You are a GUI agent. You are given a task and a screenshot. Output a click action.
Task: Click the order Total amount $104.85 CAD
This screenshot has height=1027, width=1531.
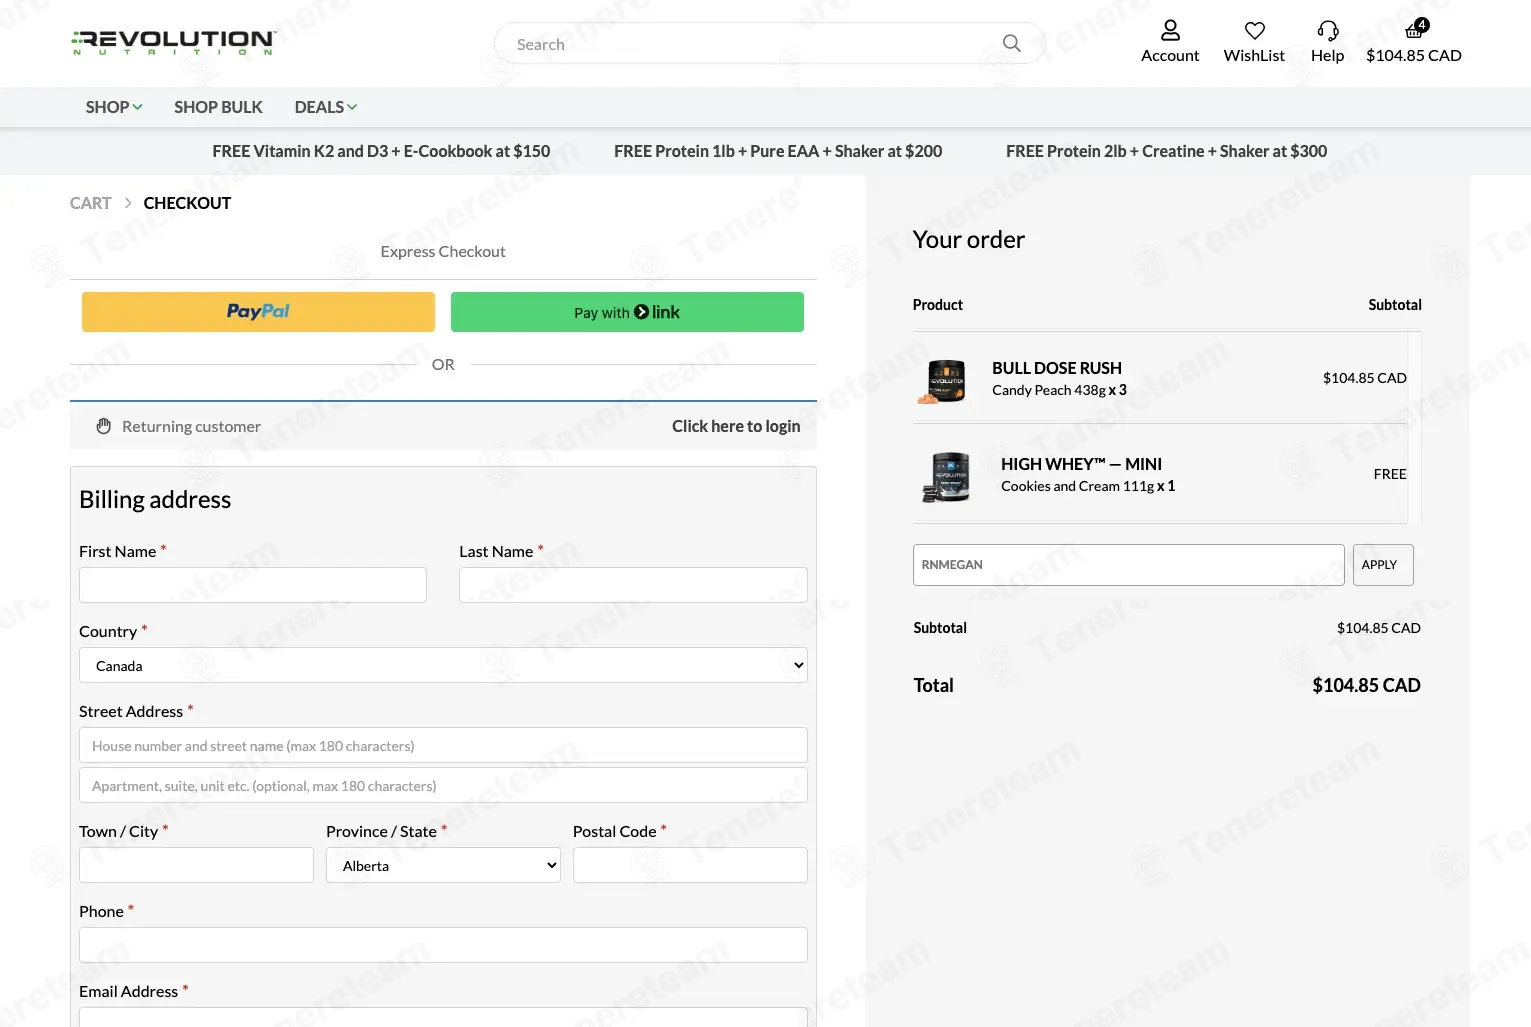pos(1366,685)
